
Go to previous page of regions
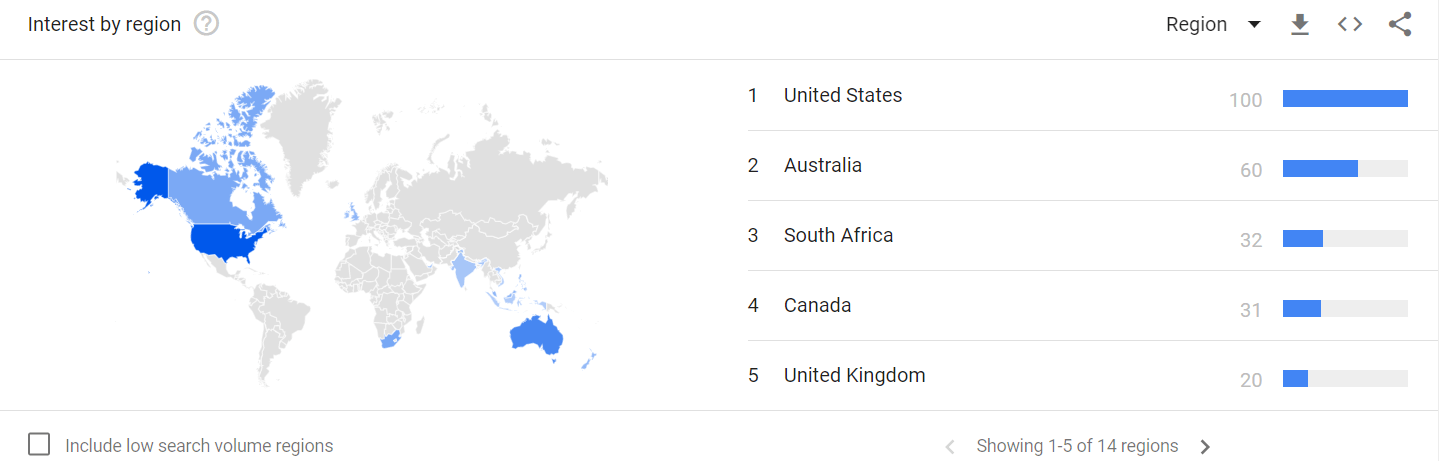[x=950, y=447]
